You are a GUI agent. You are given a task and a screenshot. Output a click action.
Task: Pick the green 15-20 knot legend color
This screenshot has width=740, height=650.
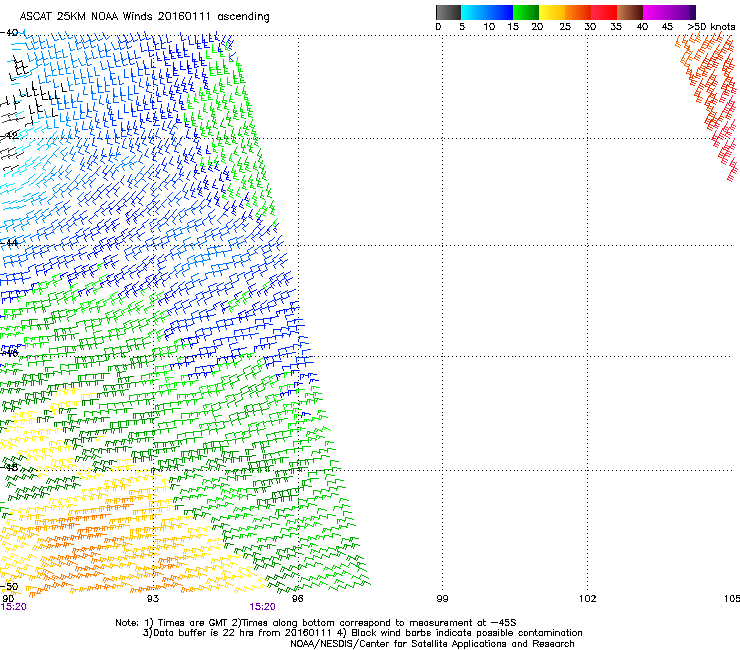click(526, 12)
